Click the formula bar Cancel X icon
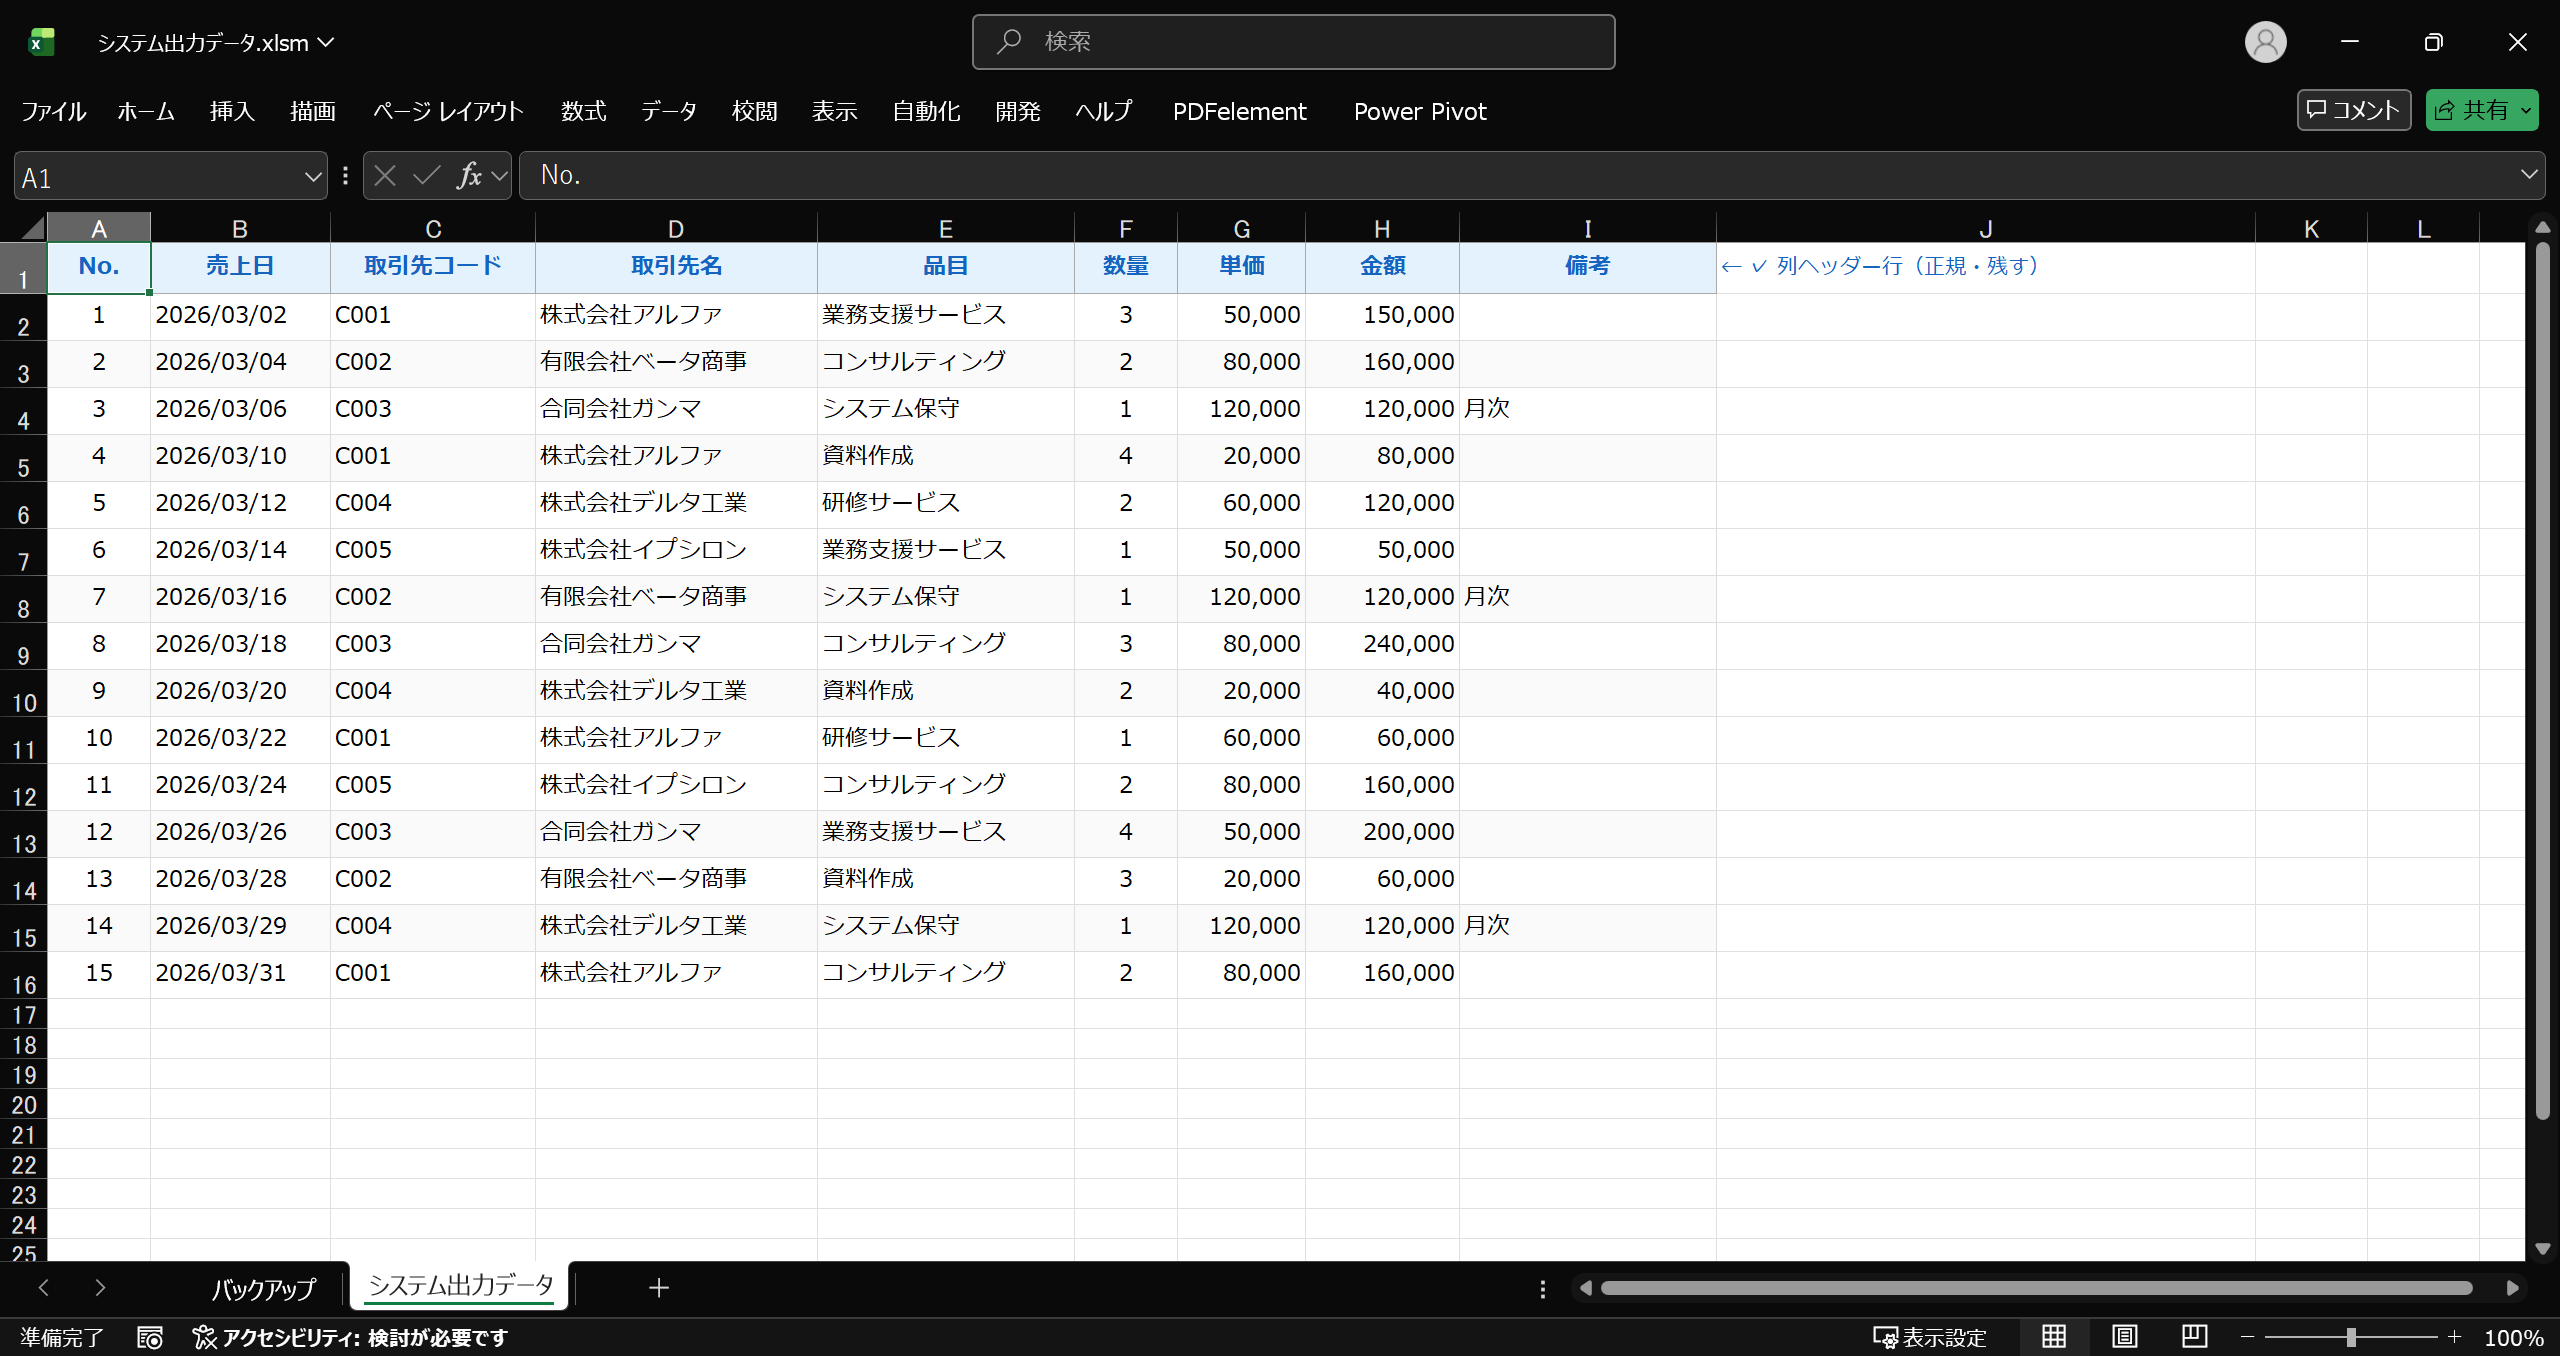This screenshot has height=1356, width=2560. 385,176
